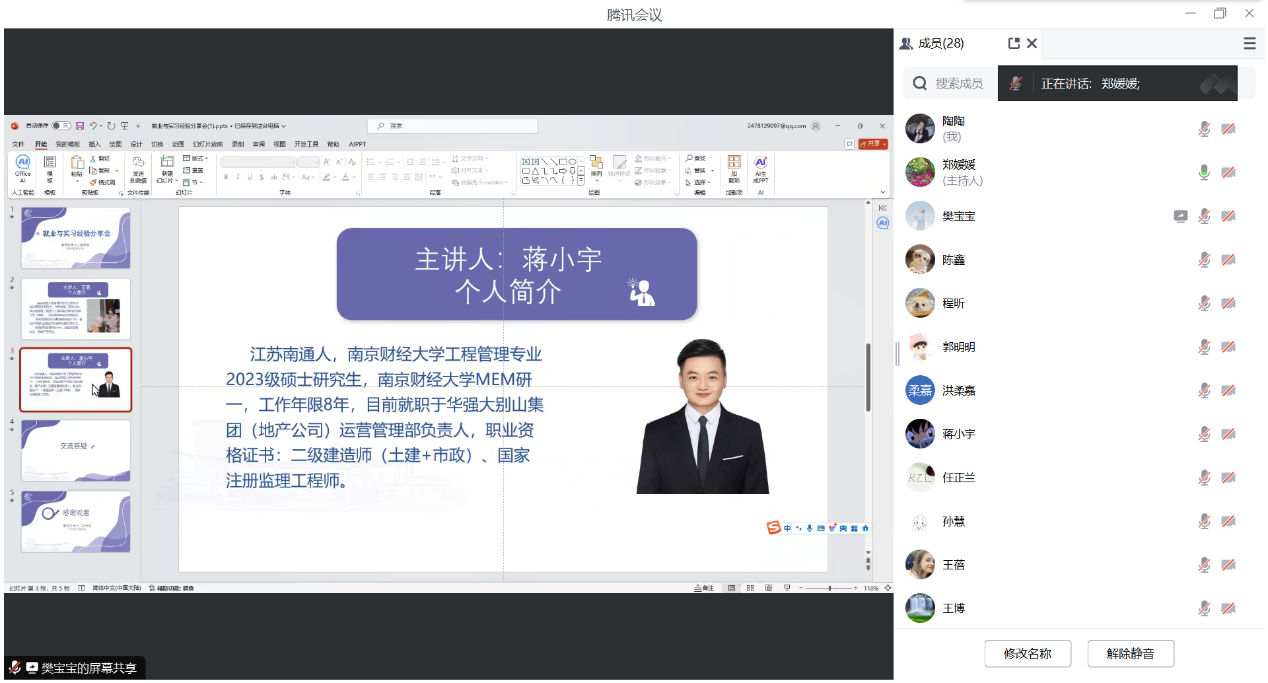Open the undo history dropdown arrow

(x=103, y=126)
